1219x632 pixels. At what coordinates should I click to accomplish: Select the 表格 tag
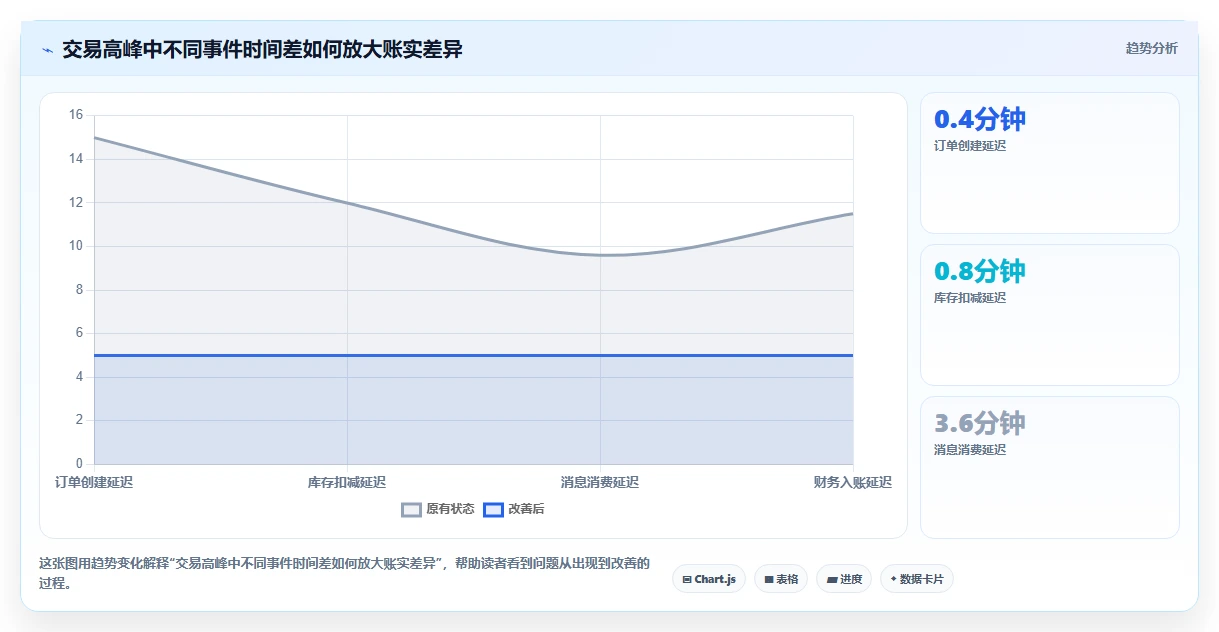click(x=781, y=579)
